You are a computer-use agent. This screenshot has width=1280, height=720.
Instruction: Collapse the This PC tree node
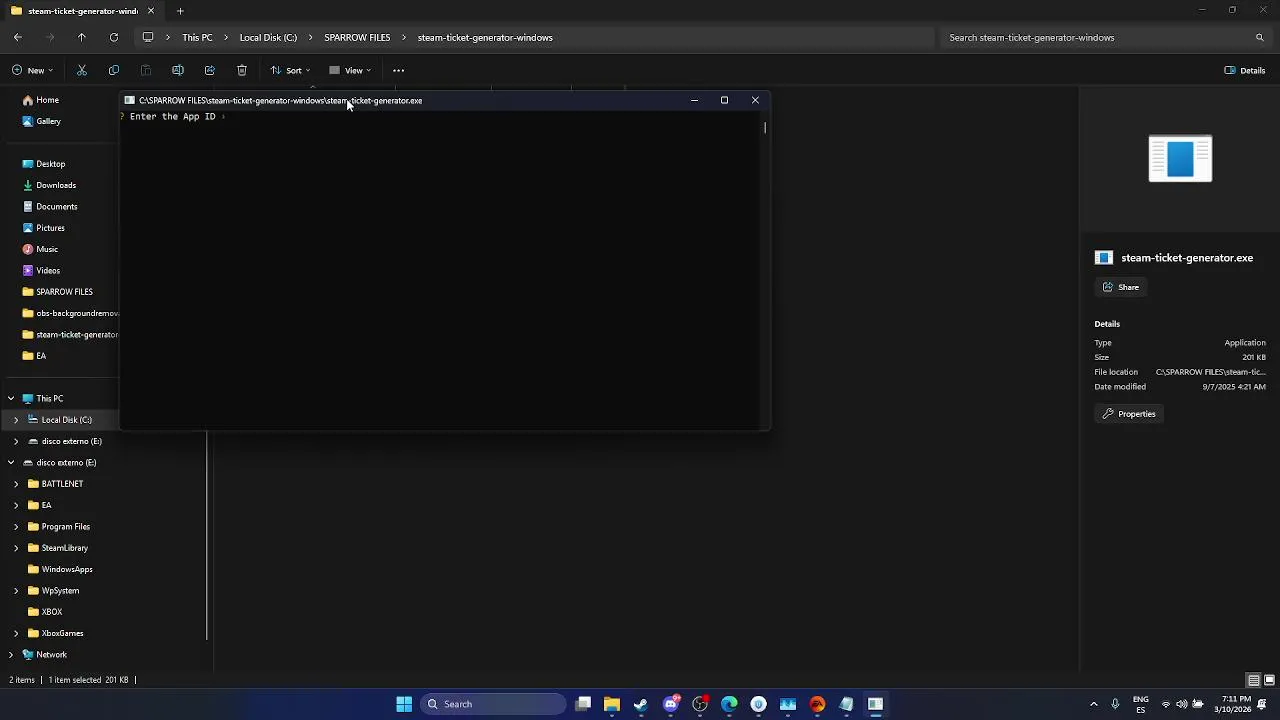click(x=11, y=398)
